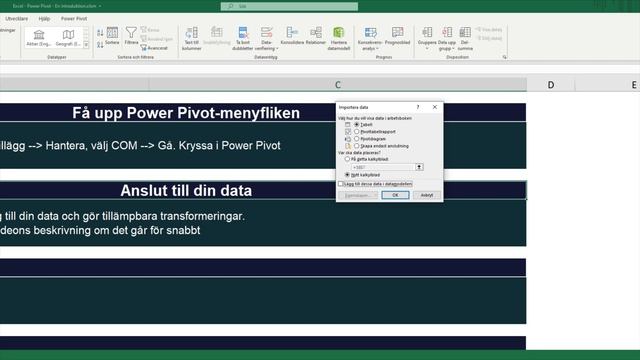Click OK in Importera data dialog
This screenshot has width=640, height=360.
(x=395, y=195)
